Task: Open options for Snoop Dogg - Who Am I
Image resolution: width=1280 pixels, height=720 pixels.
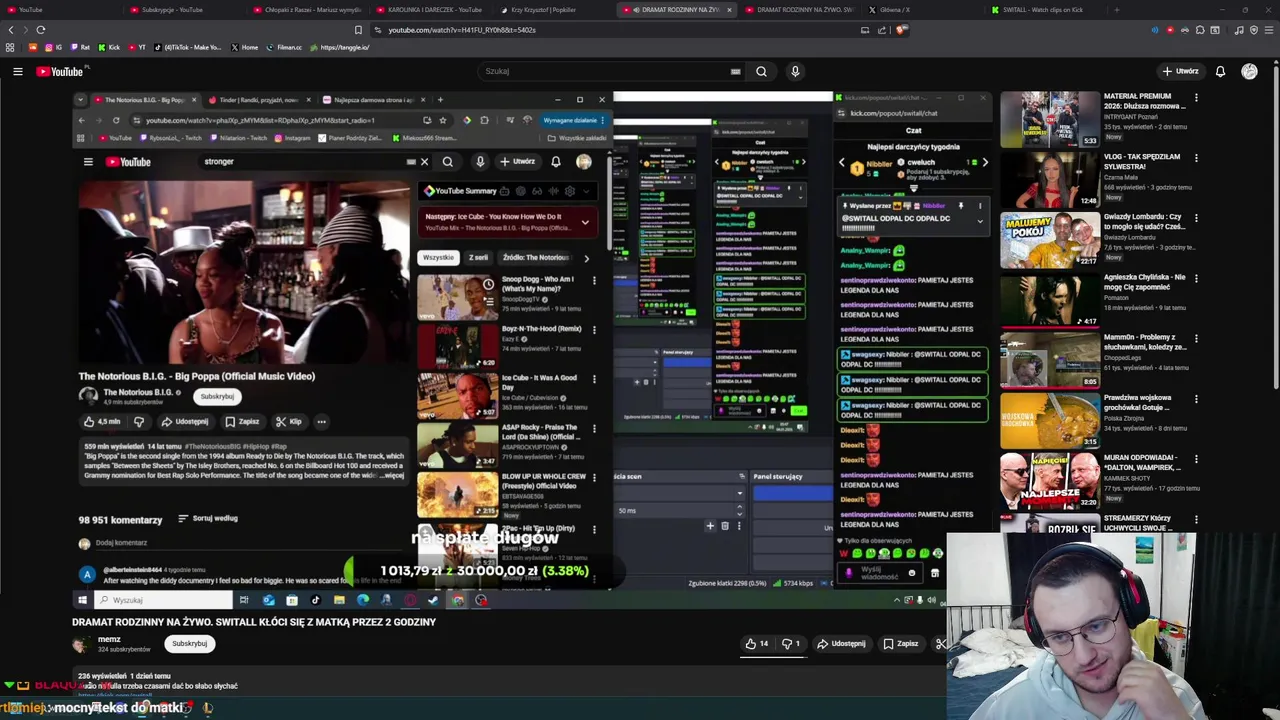Action: [594, 281]
